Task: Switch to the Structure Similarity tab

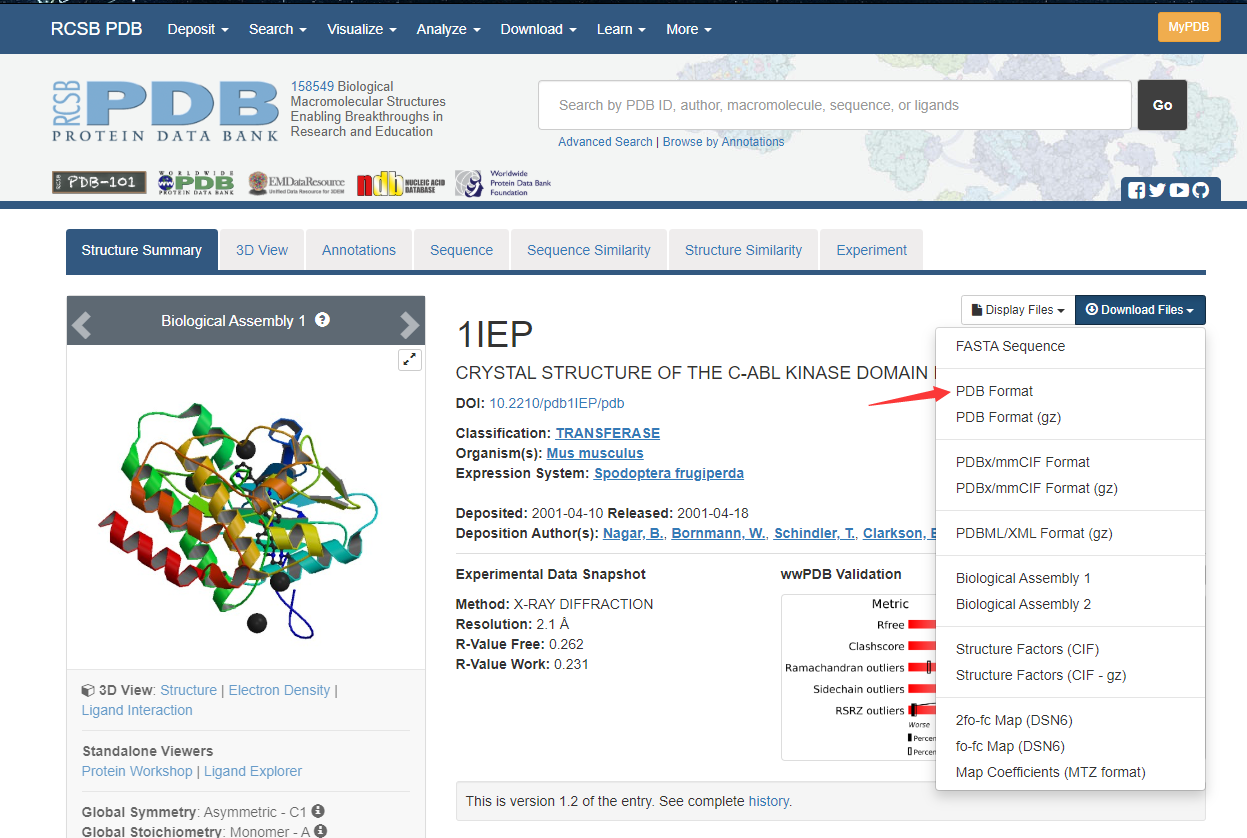Action: click(x=743, y=250)
